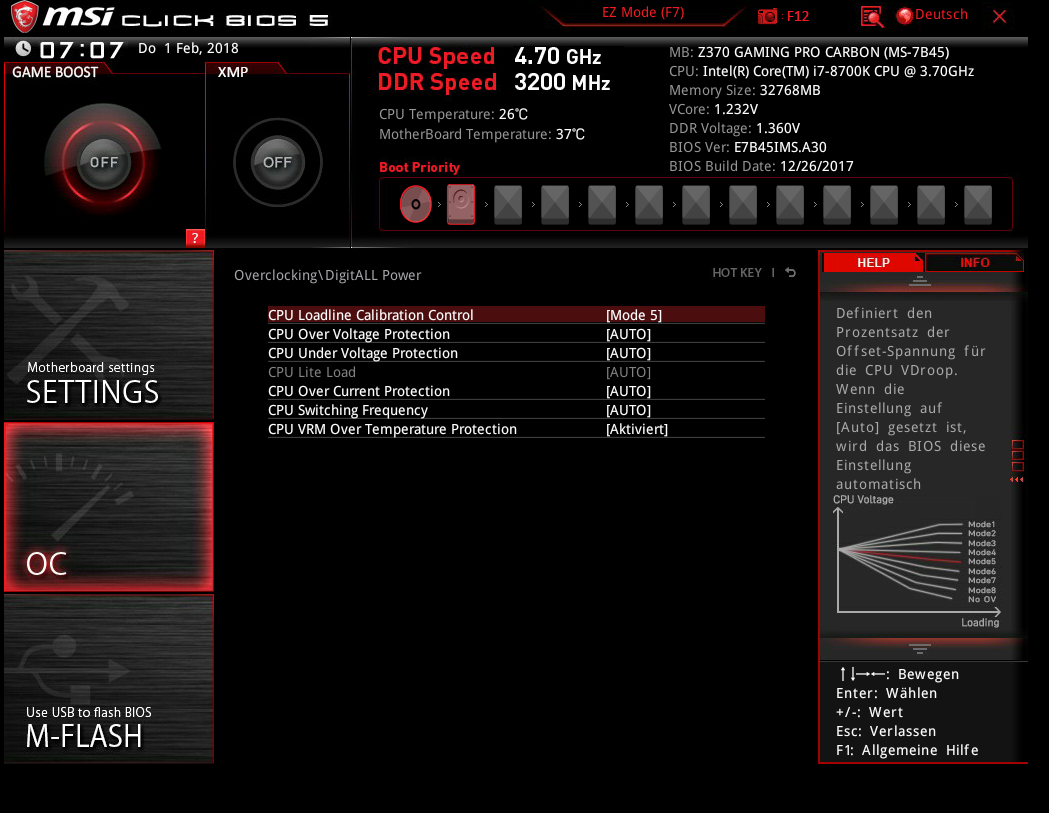The image size is (1049, 813).
Task: Click the Overclocking\DigitALL Power breadcrumb
Action: point(327,275)
